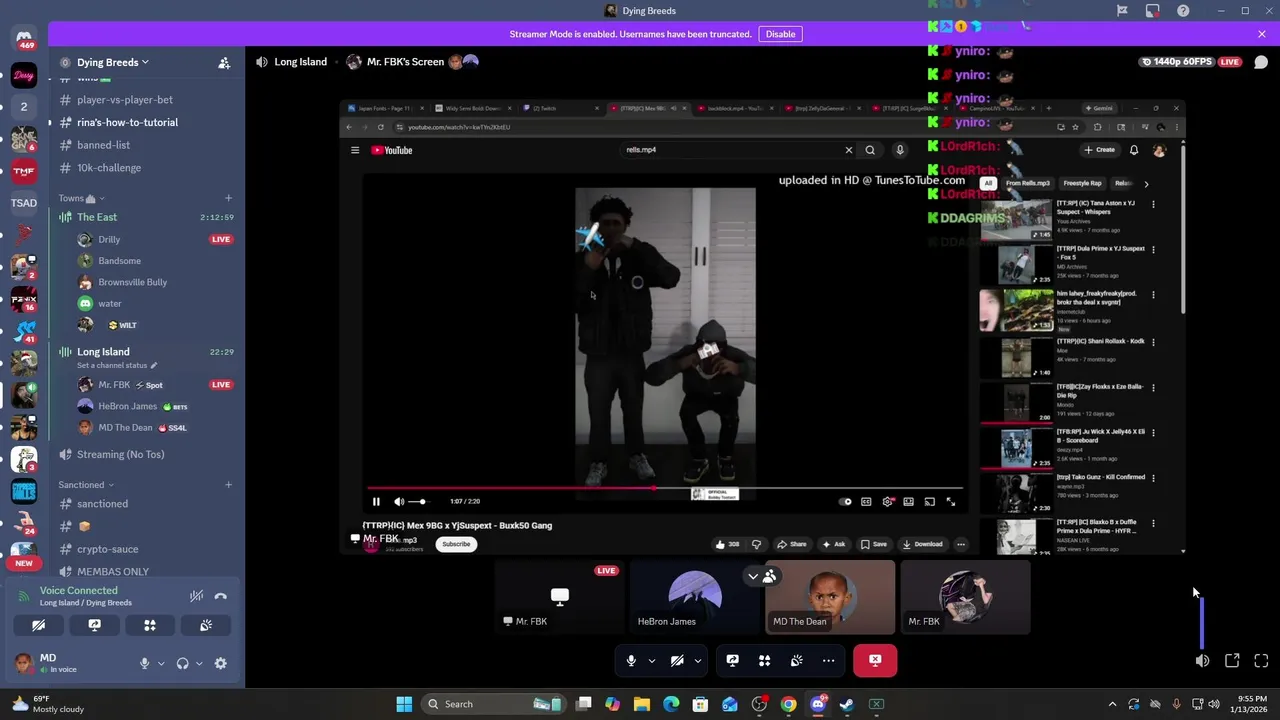Toggle noise suppression icon beside Voice Connected

tap(197, 596)
